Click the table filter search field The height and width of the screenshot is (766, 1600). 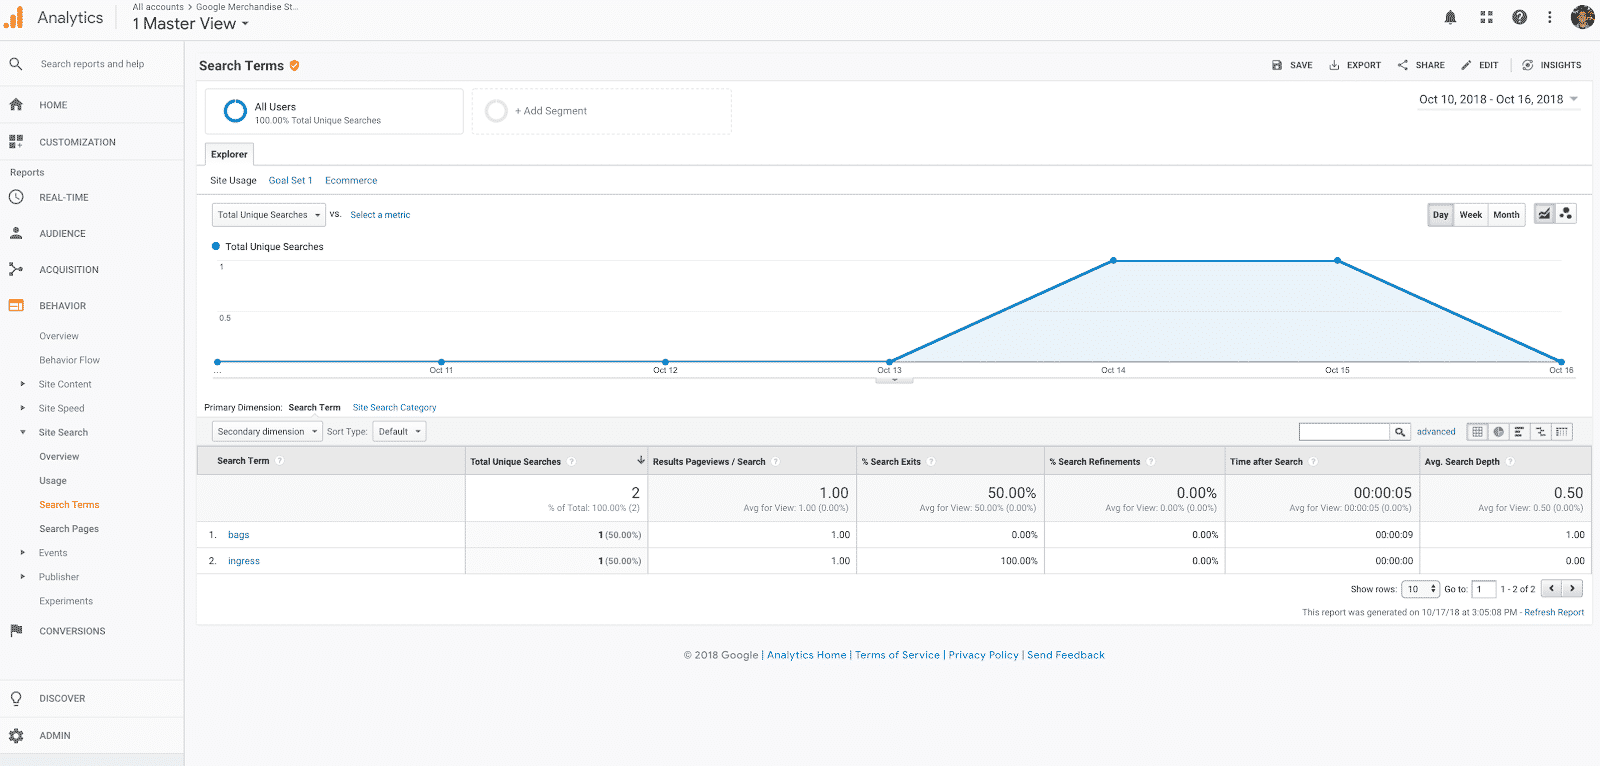click(x=1344, y=432)
